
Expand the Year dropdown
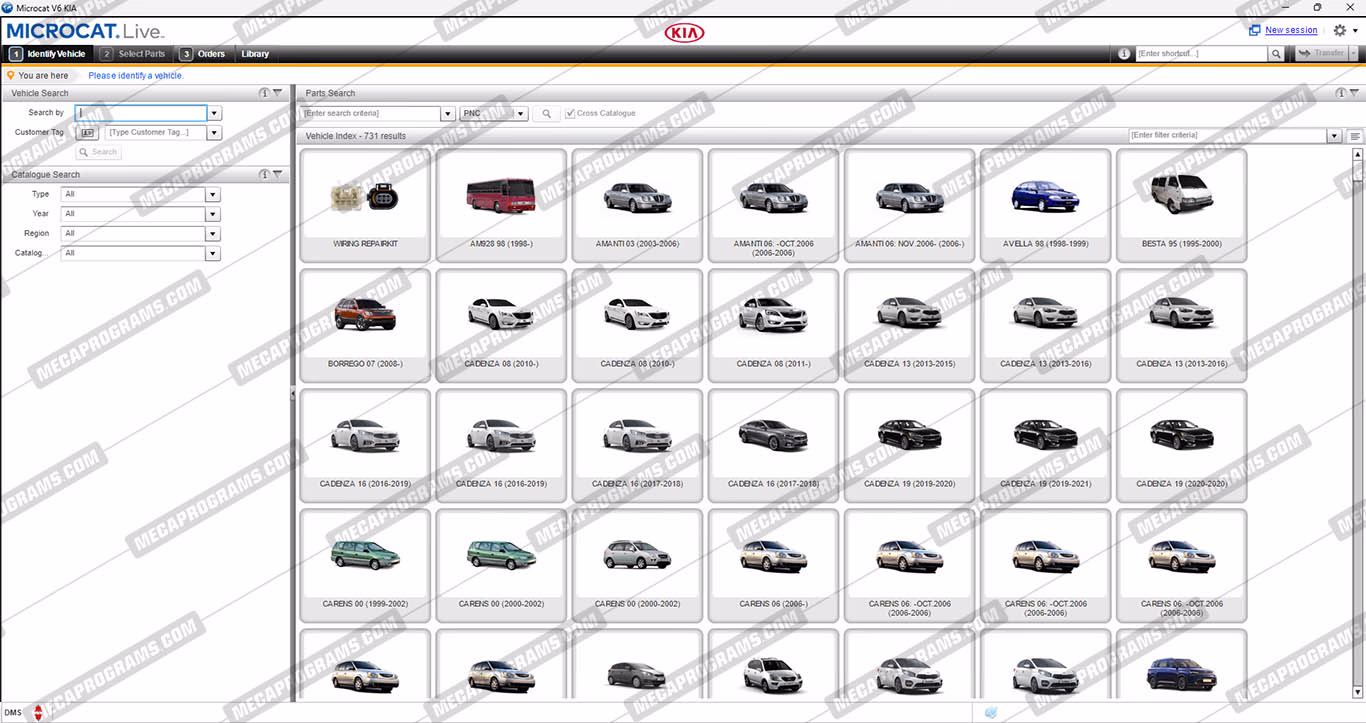(213, 214)
